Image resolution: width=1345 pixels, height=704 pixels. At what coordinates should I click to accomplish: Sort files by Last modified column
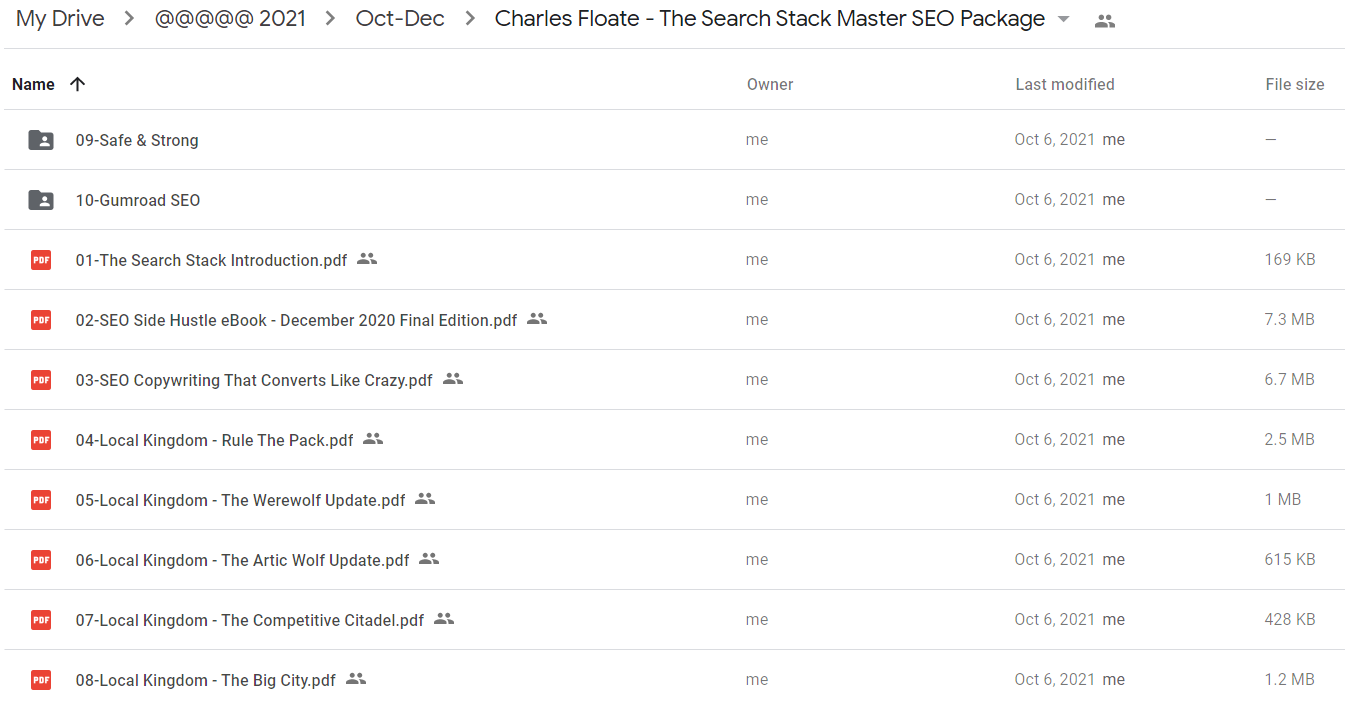tap(1065, 85)
